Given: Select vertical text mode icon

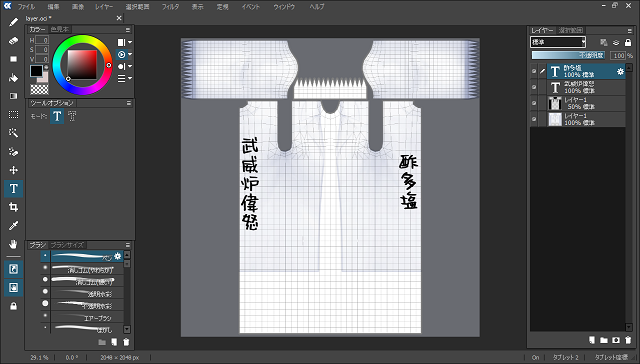Looking at the screenshot, I should click(x=72, y=116).
